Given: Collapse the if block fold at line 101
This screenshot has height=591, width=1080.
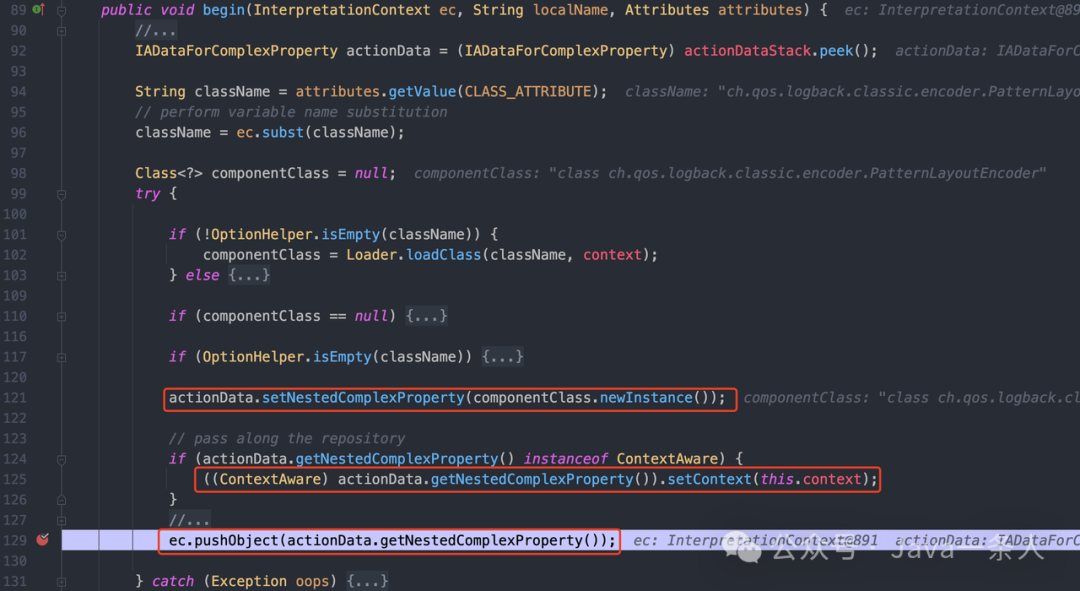Looking at the screenshot, I should click(x=61, y=235).
